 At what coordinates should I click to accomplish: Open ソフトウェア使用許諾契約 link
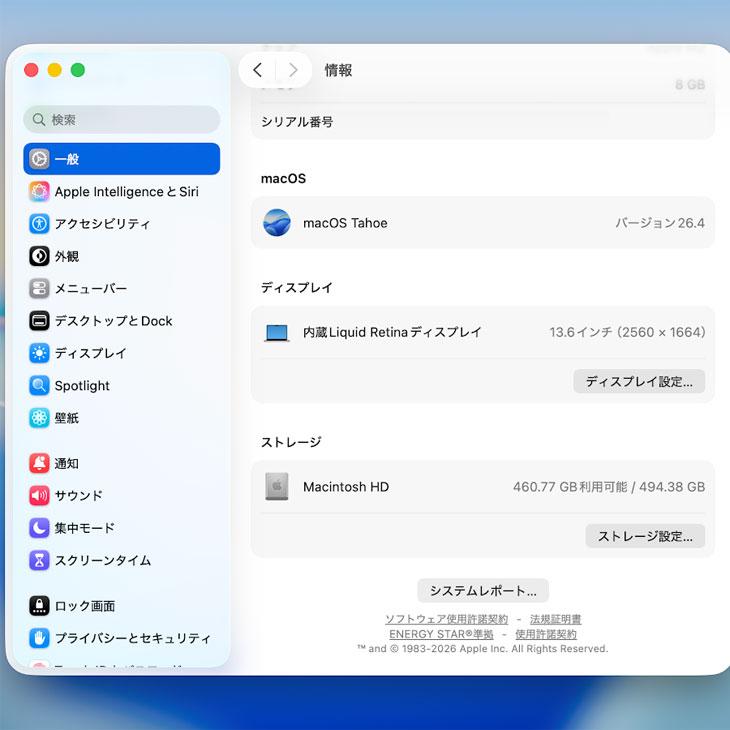[x=446, y=619]
